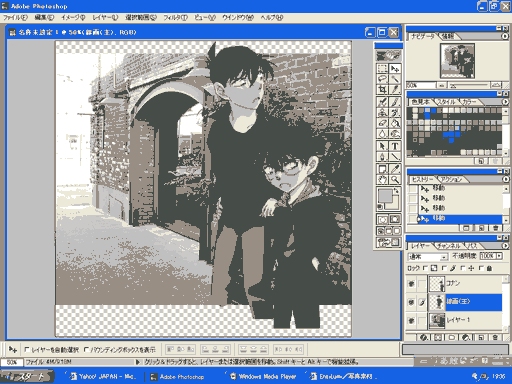Open the ファイル menu

15,18
